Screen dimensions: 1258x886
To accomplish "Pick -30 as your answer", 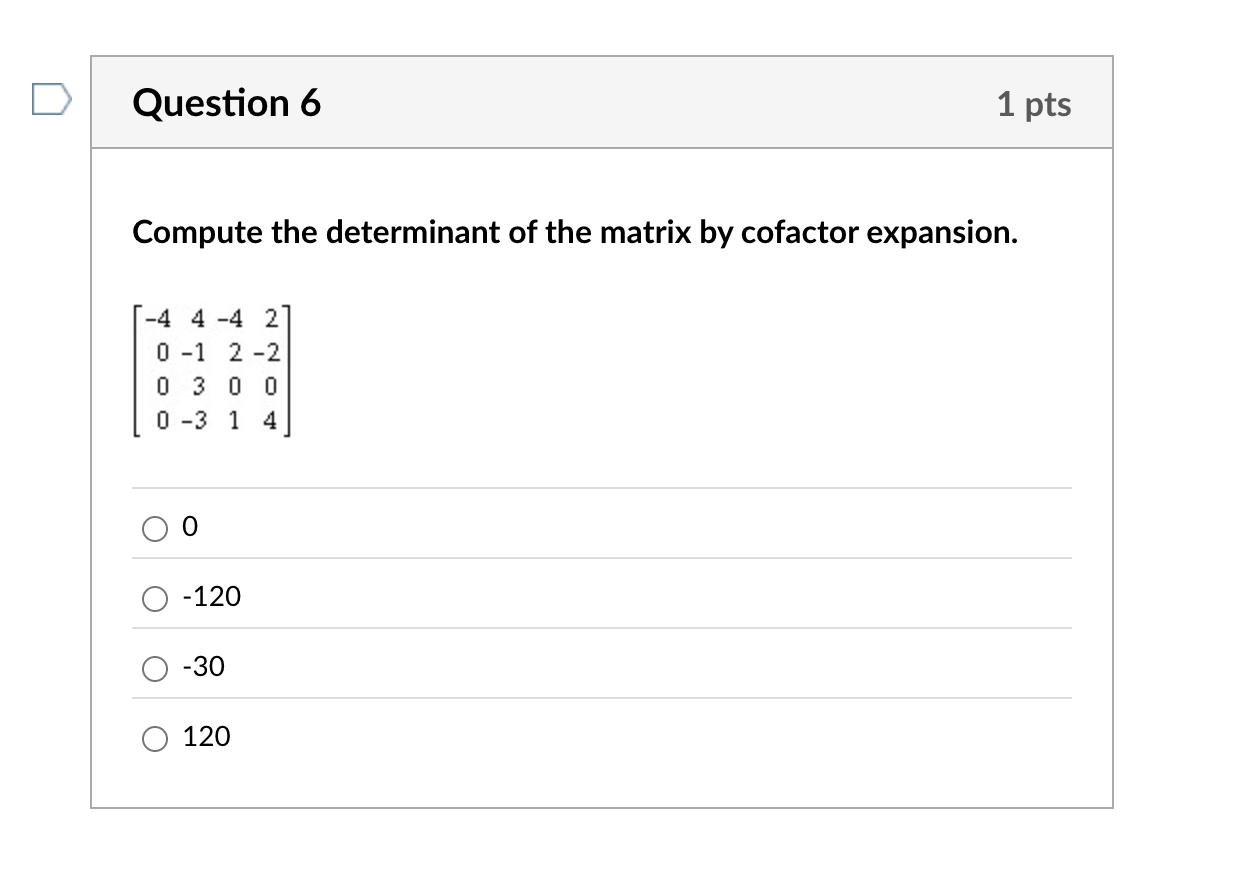I will click(x=155, y=668).
